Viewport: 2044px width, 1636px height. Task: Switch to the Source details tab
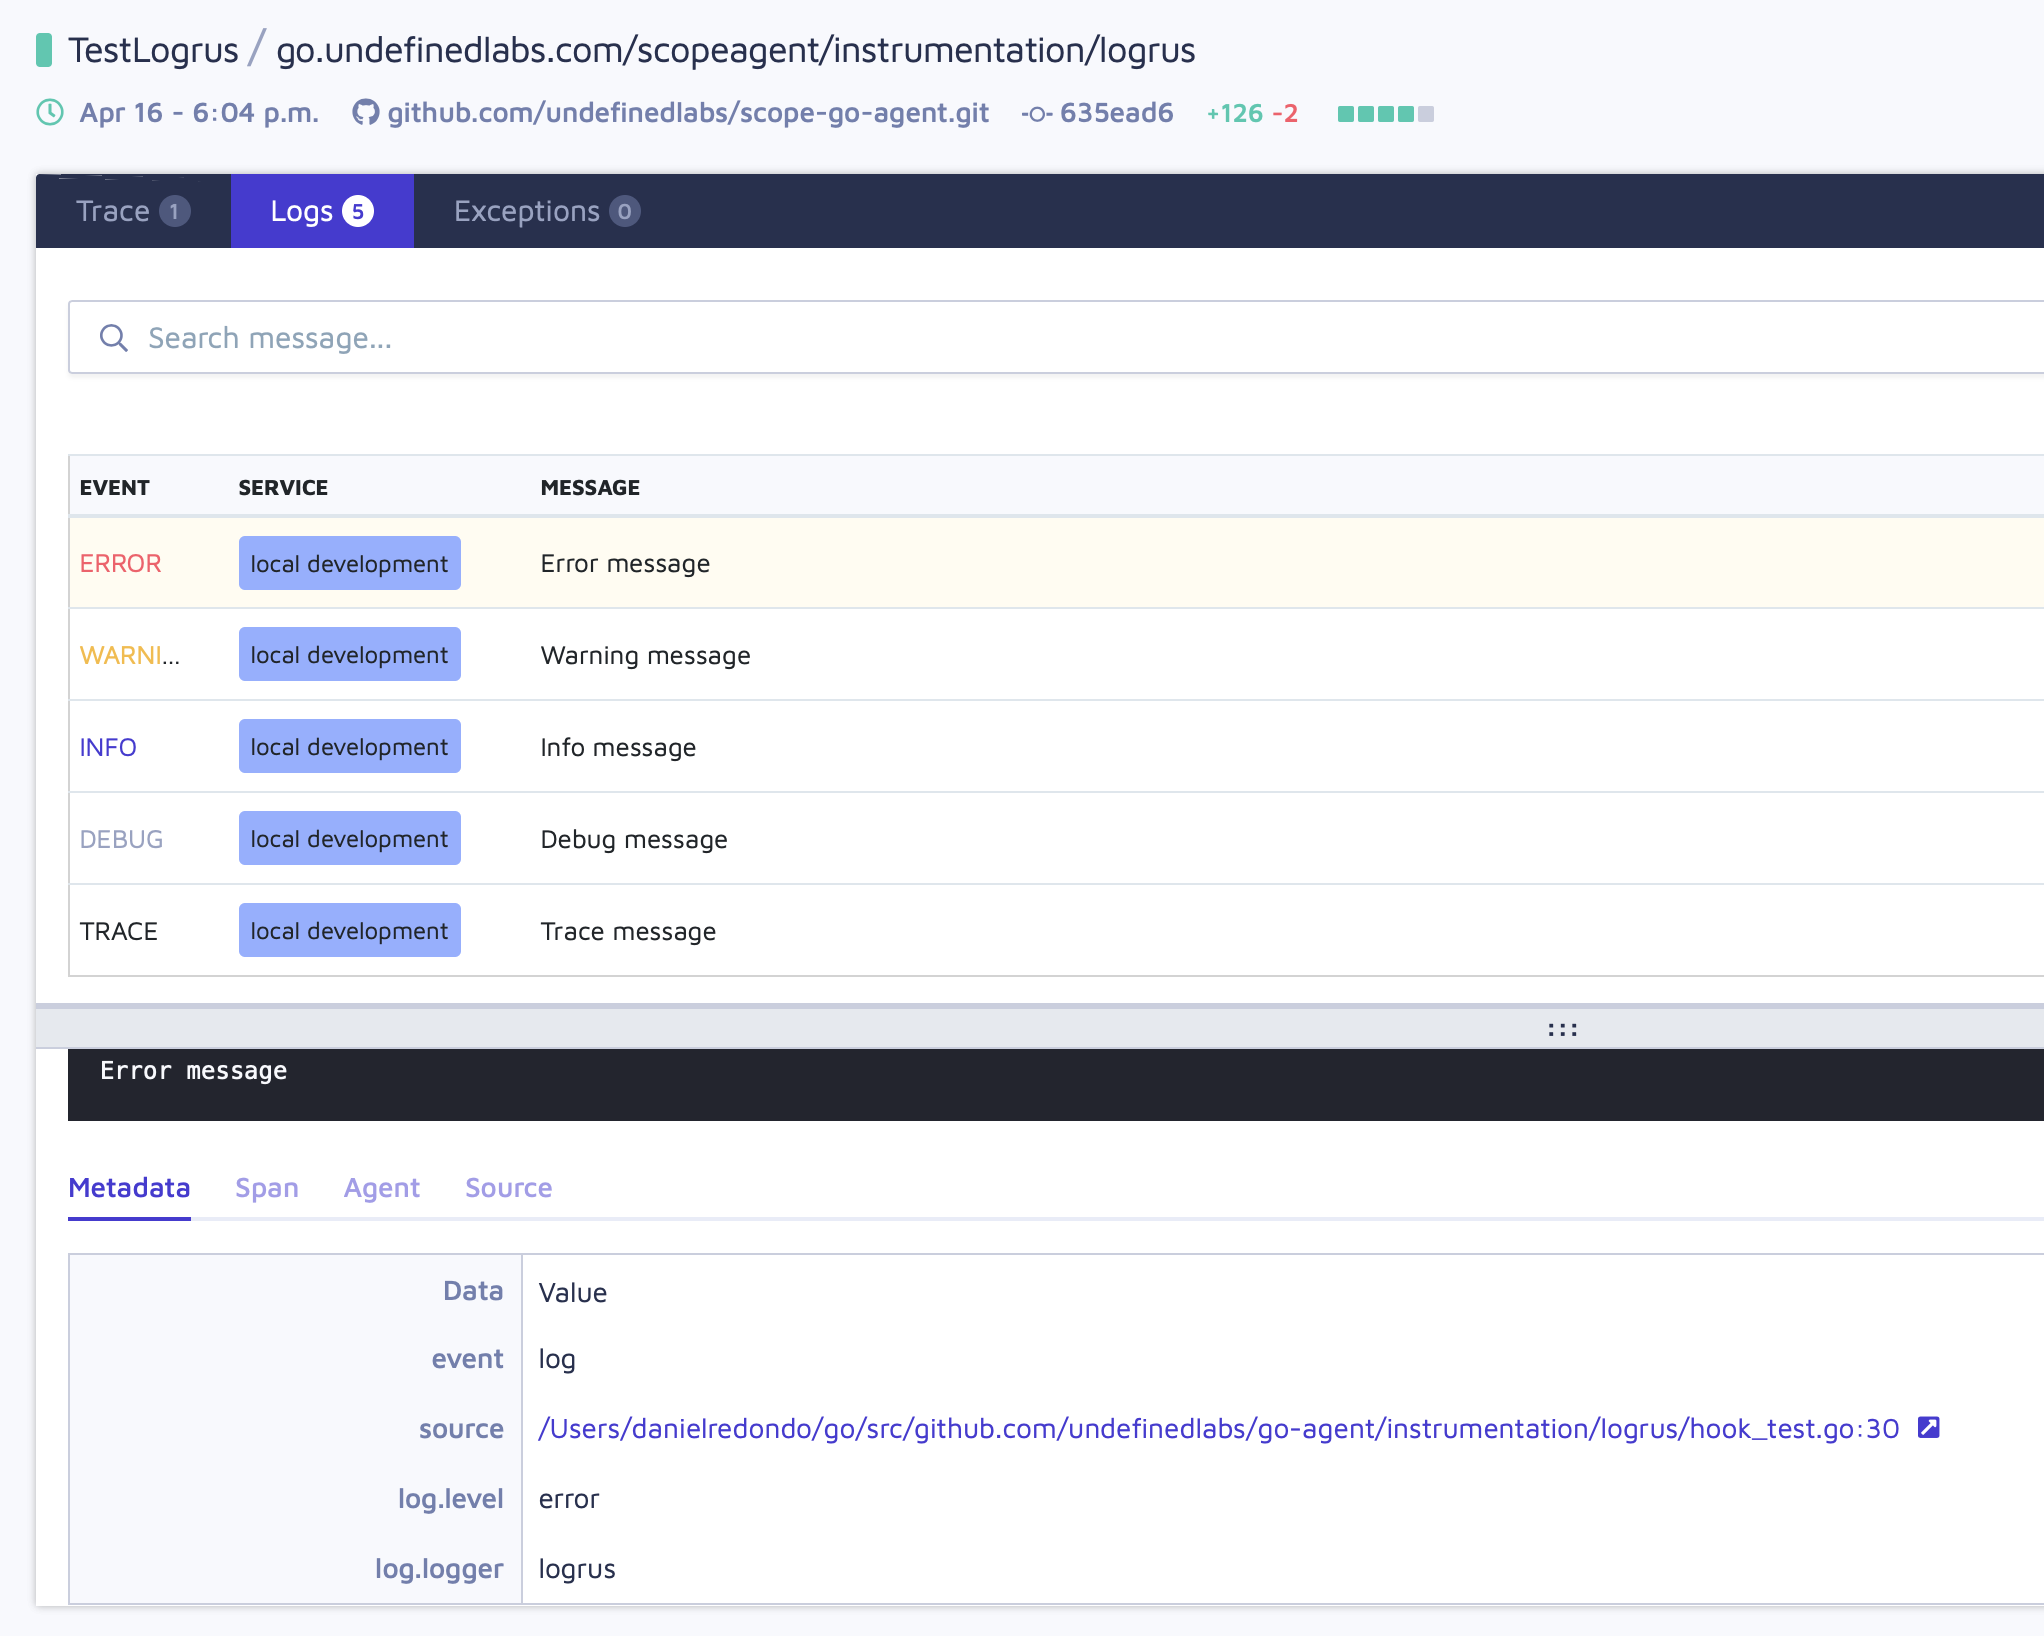[508, 1188]
